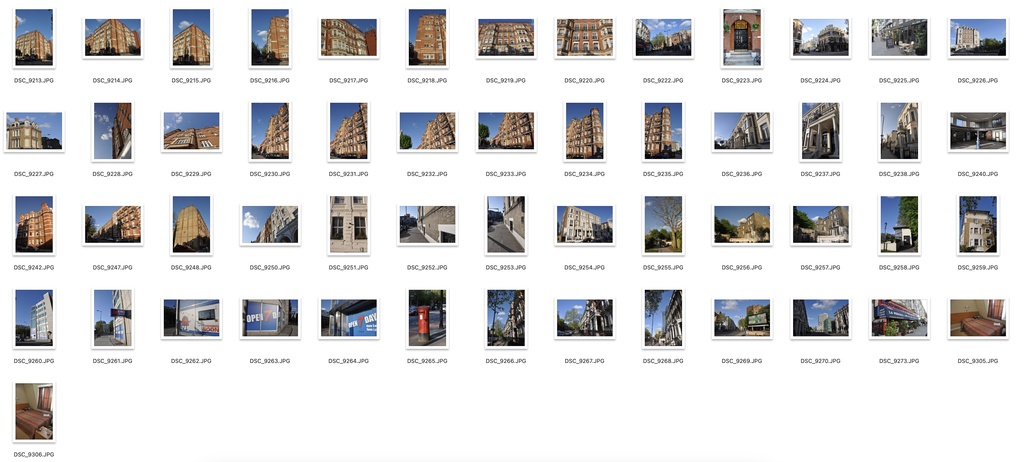Click the filename label DSC_9213.JPG

(x=34, y=80)
